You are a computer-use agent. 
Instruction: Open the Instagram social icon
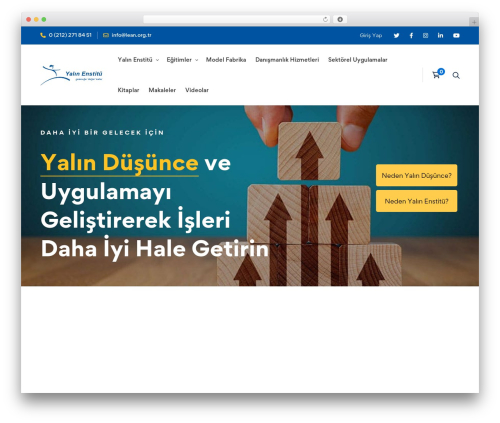coord(426,35)
